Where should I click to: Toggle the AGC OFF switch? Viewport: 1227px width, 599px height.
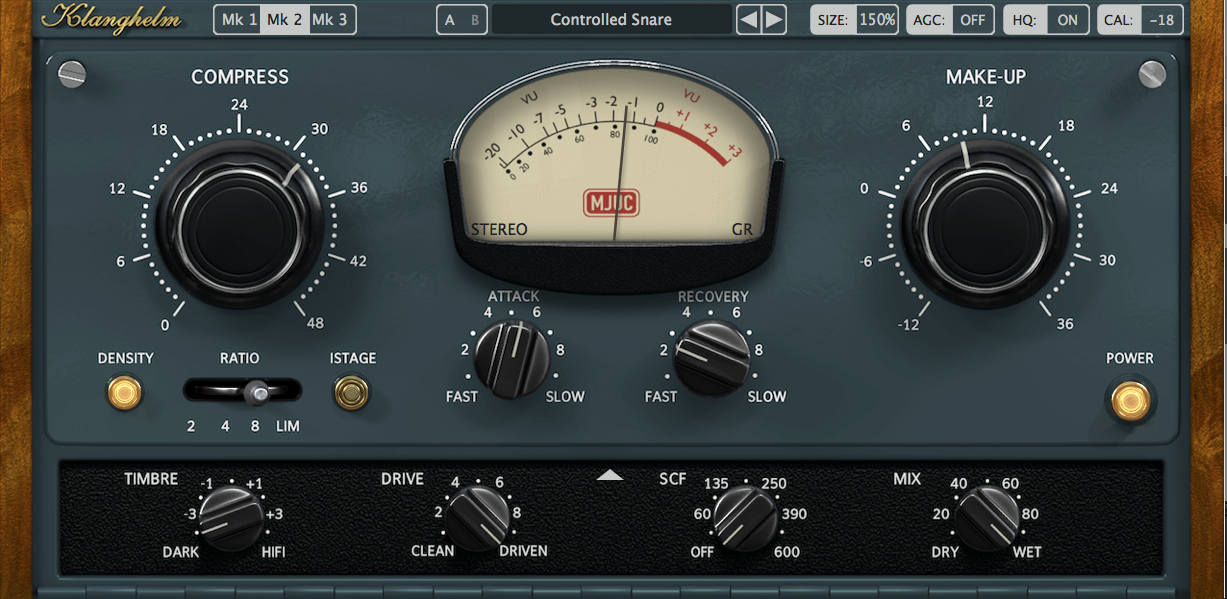click(950, 20)
